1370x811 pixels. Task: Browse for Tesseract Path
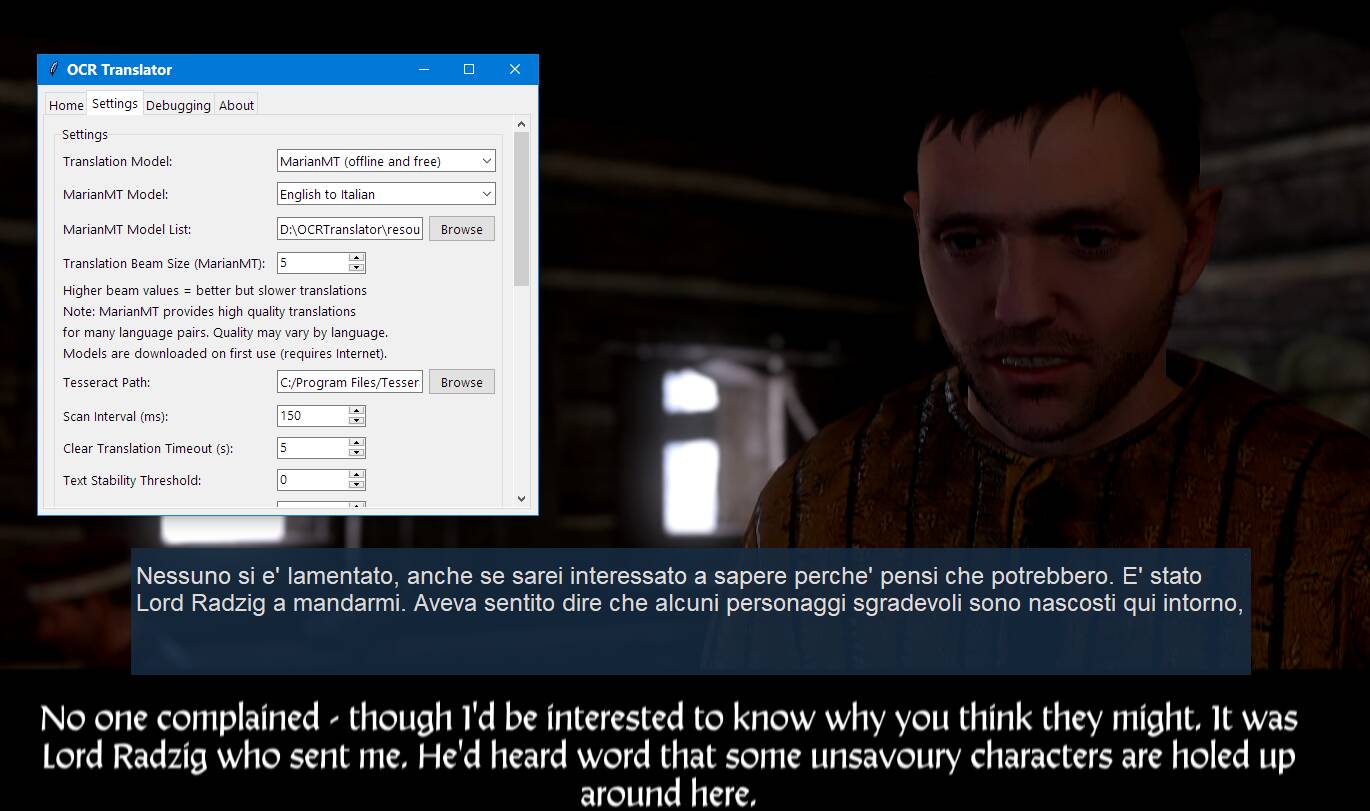462,382
